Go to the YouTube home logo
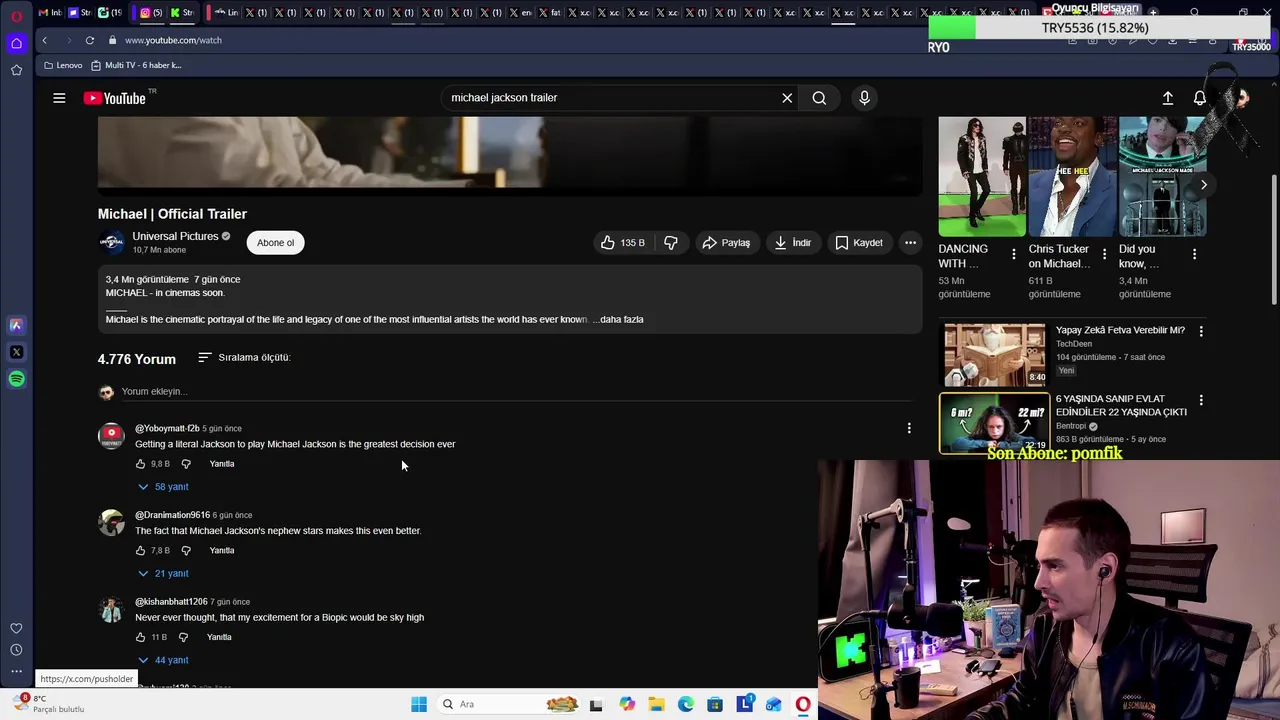 pos(114,98)
